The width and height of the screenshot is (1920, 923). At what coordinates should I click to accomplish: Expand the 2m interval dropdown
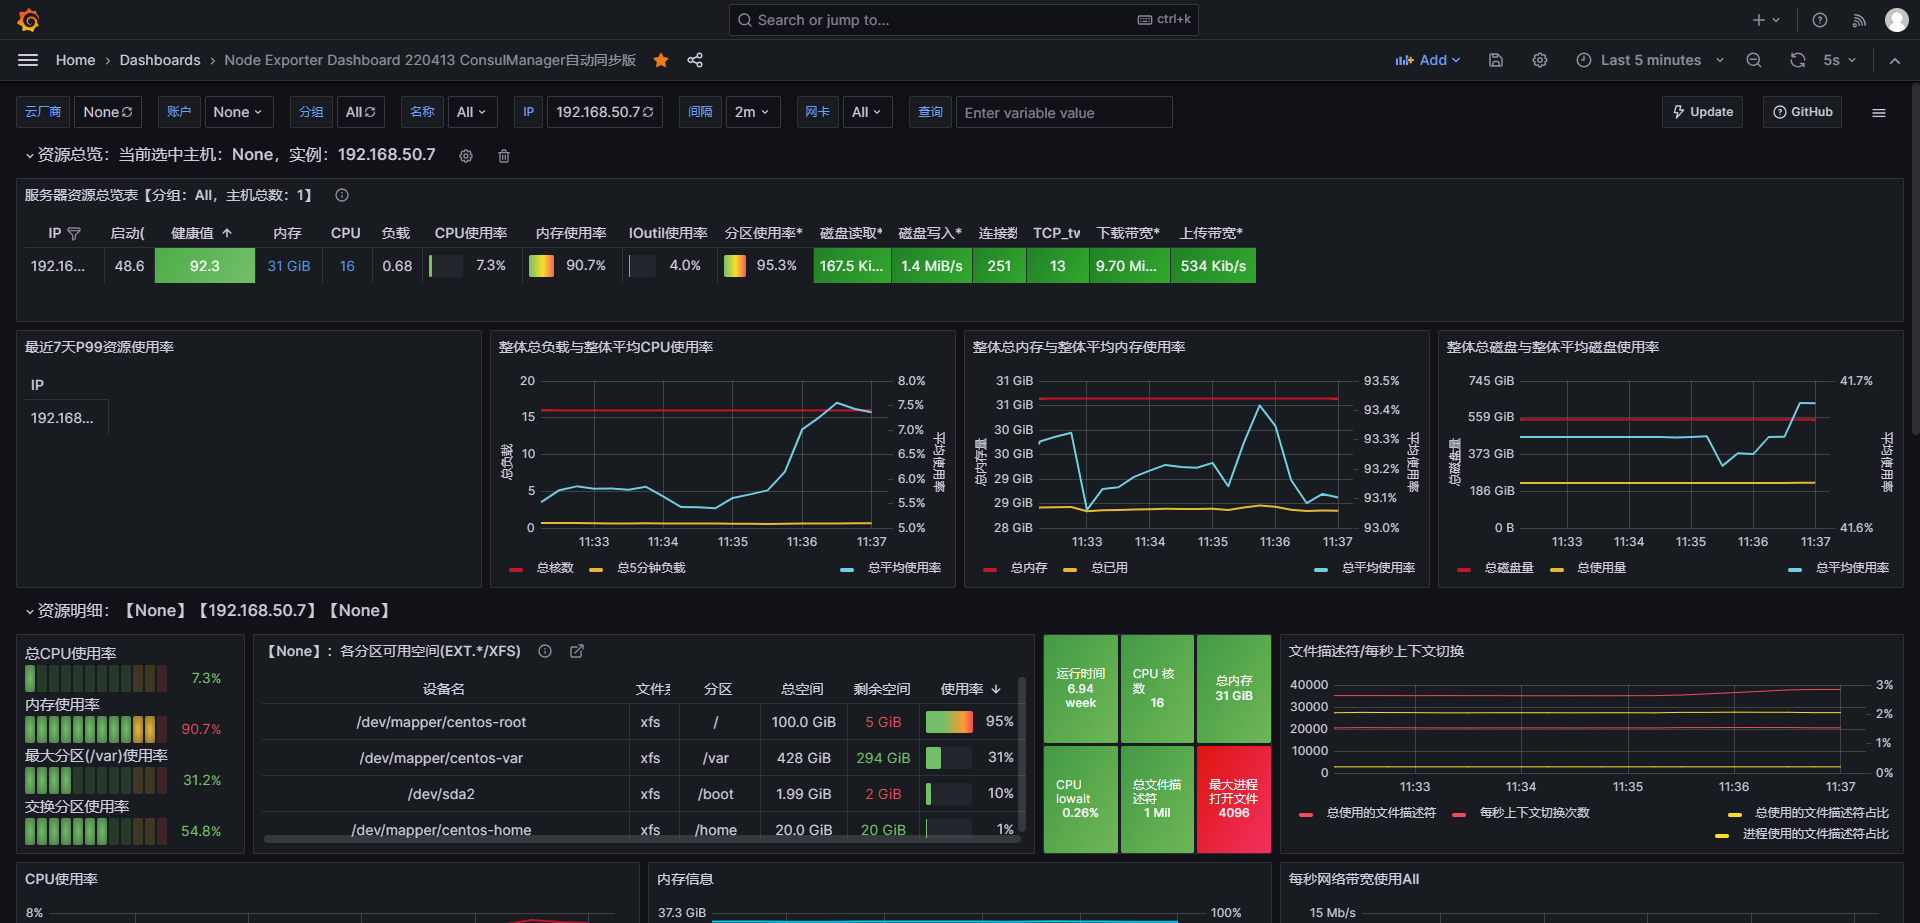tap(752, 112)
